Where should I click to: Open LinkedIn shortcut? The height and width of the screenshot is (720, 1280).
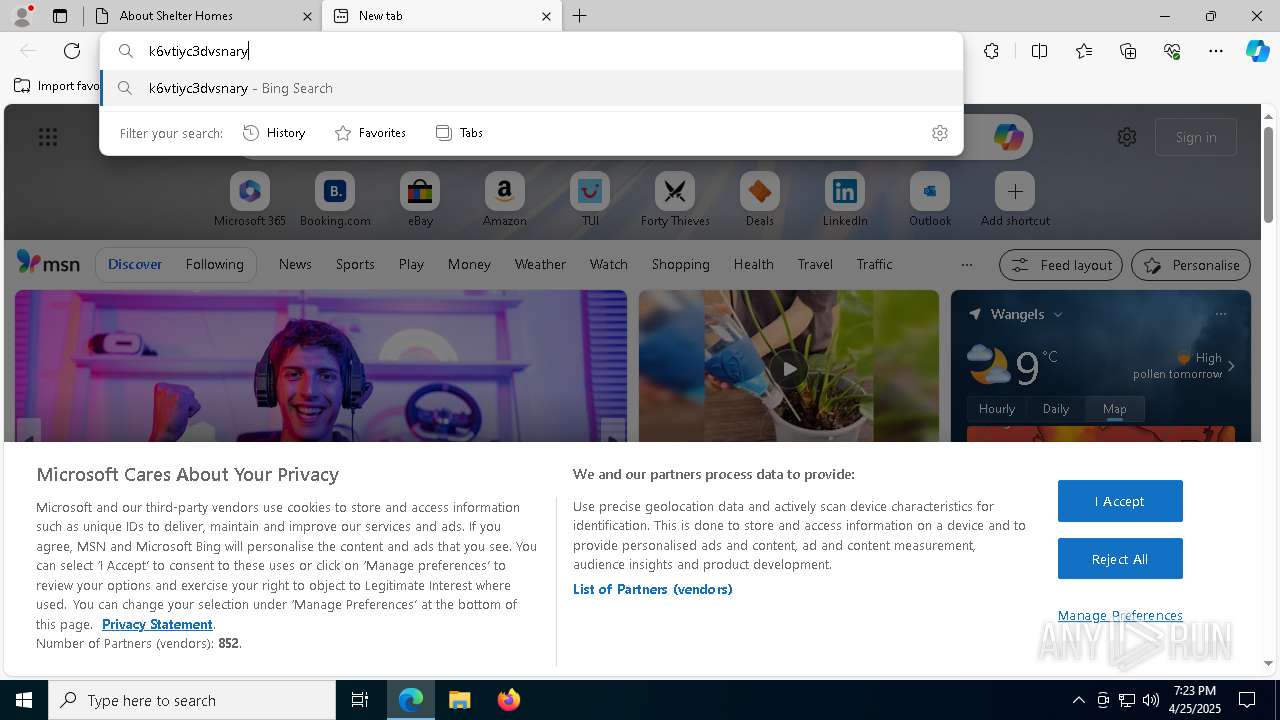(845, 199)
